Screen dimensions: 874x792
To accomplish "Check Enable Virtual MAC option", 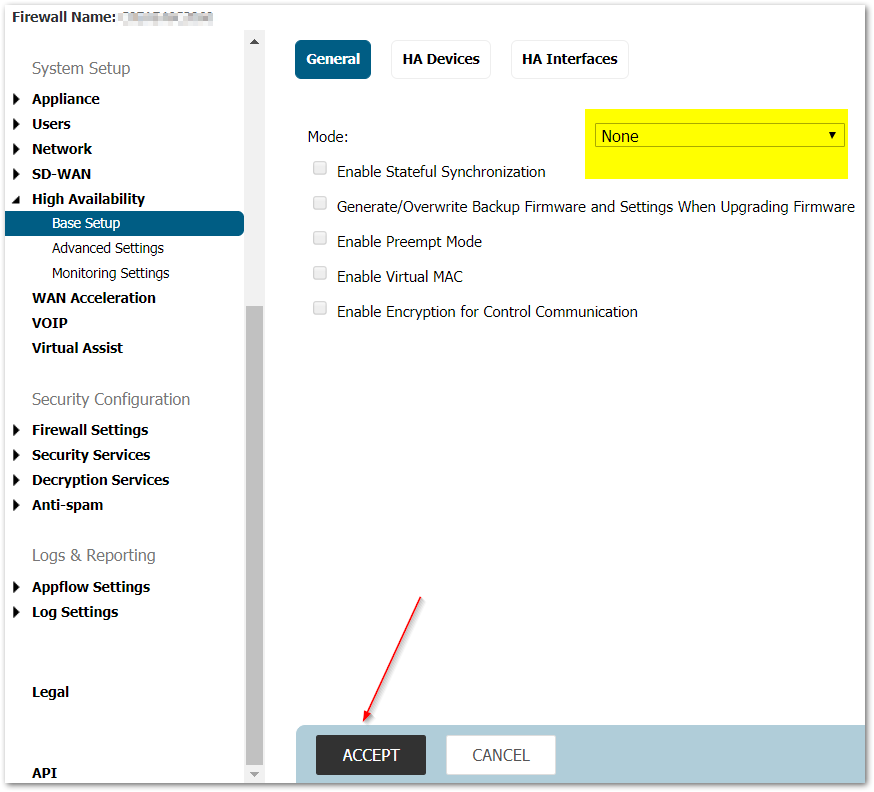I will [320, 273].
